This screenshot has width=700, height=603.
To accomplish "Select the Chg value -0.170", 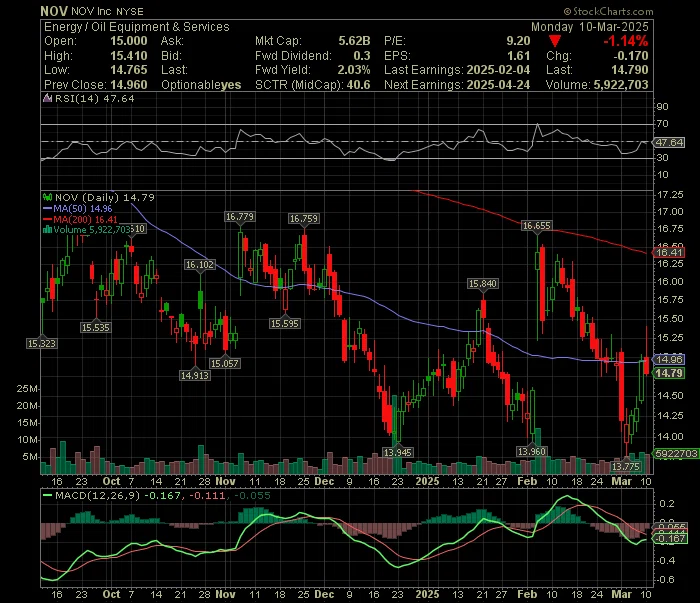I will point(630,56).
